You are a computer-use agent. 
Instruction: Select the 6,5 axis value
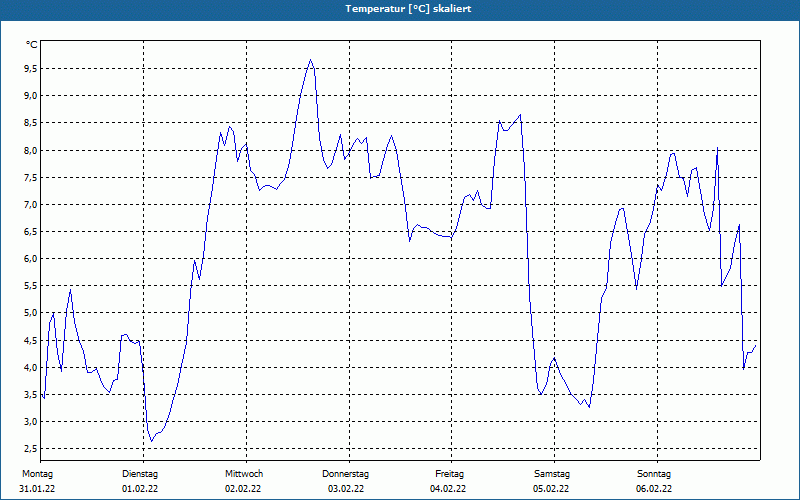(31, 231)
